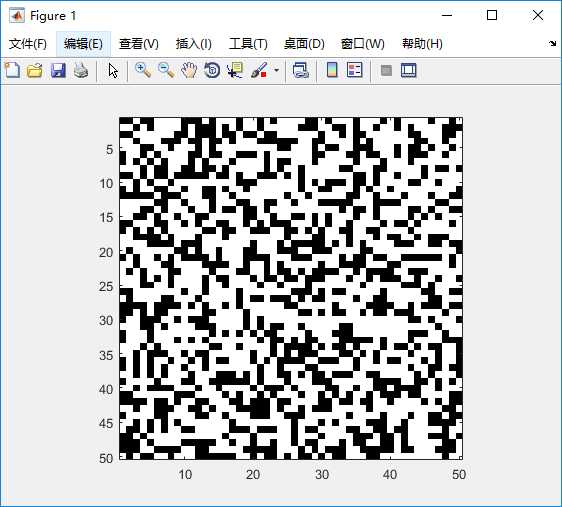
Task: Click the x-axis tick label 30
Action: (322, 474)
